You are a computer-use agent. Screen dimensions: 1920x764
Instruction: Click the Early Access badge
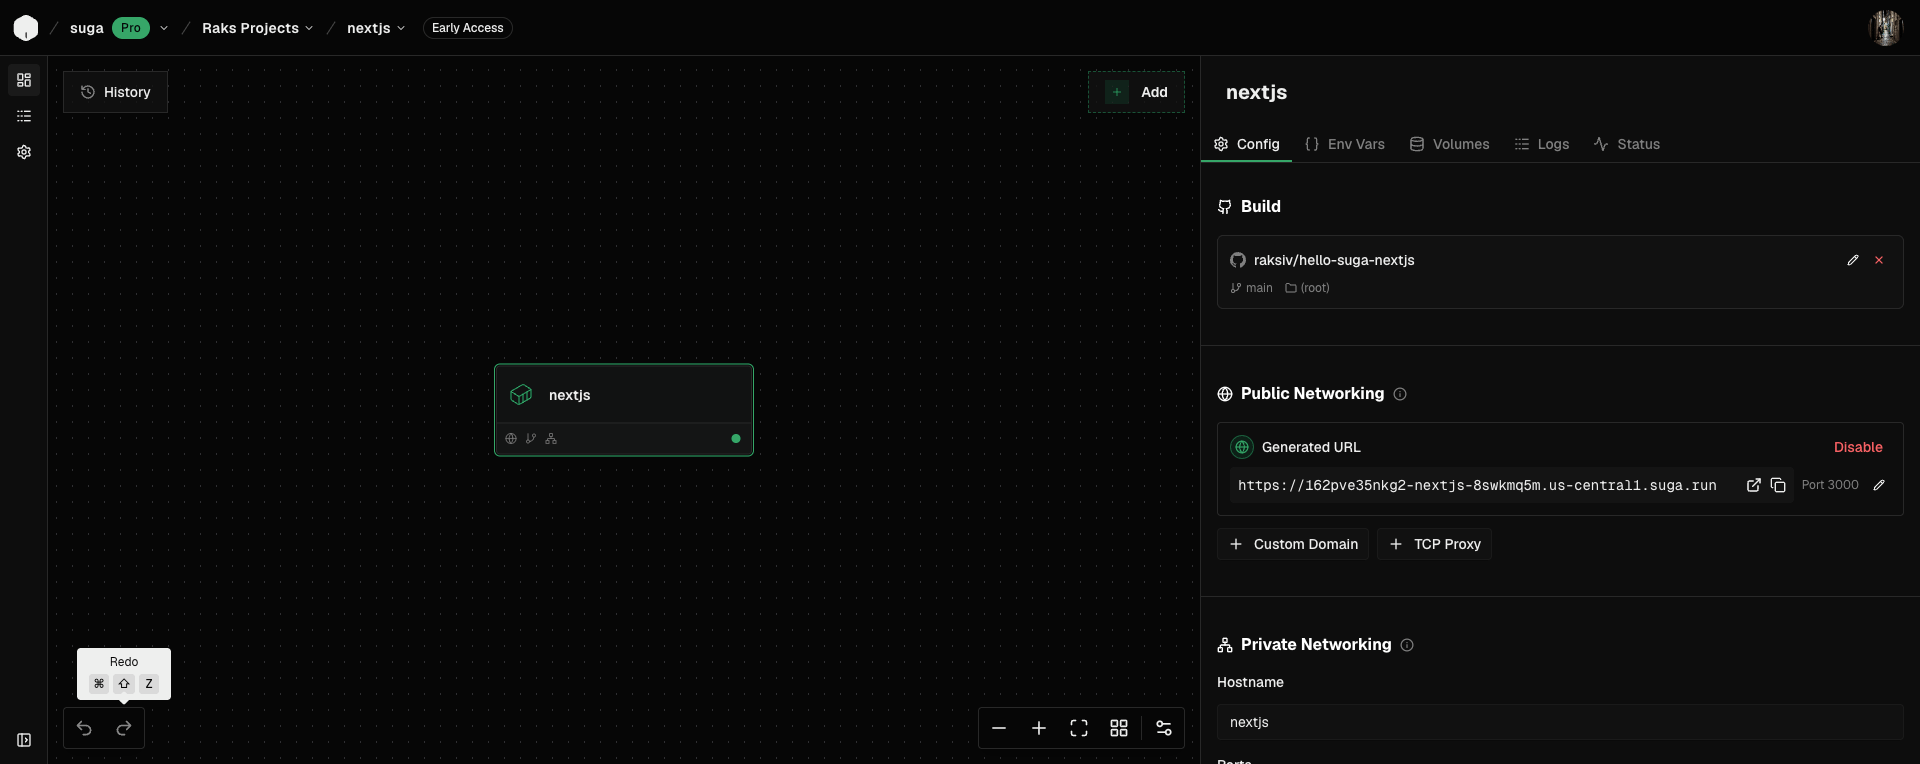(x=468, y=28)
